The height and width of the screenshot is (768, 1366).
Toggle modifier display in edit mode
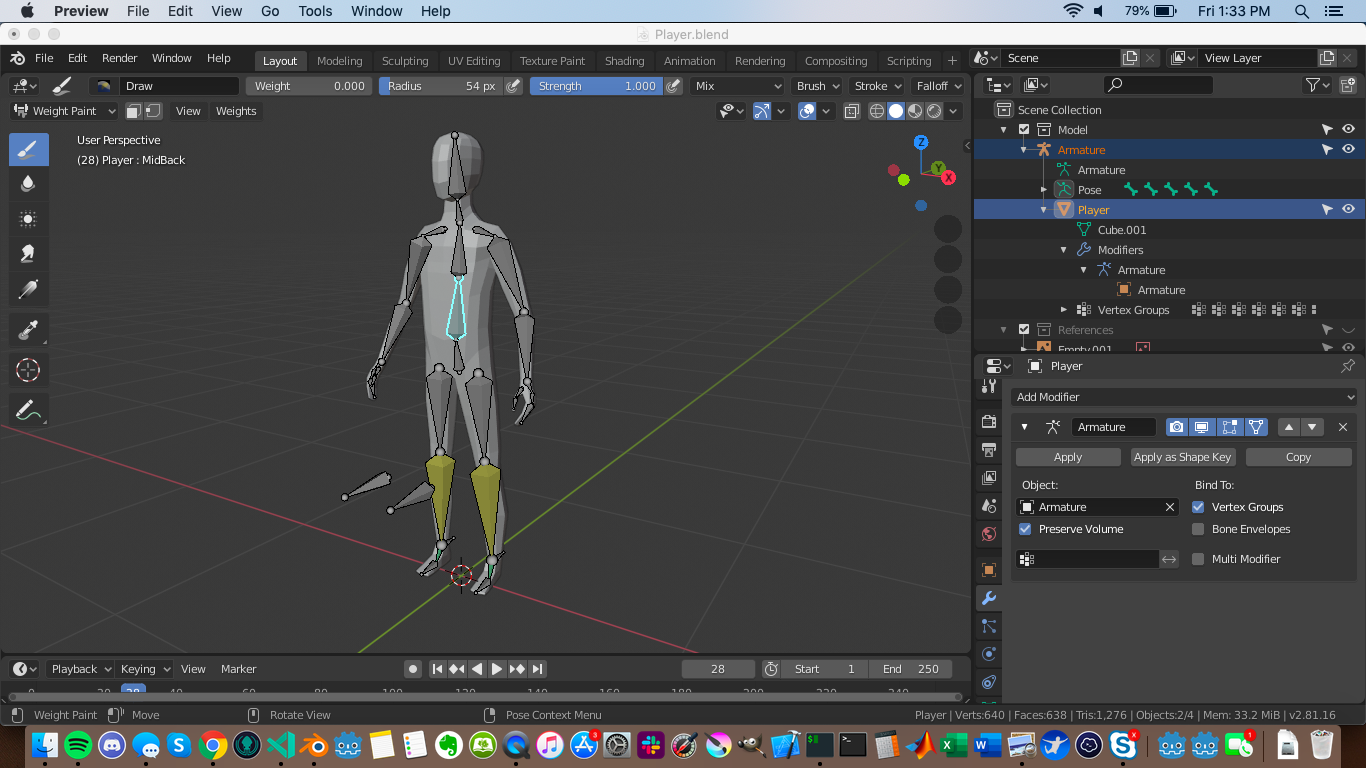click(x=1230, y=427)
